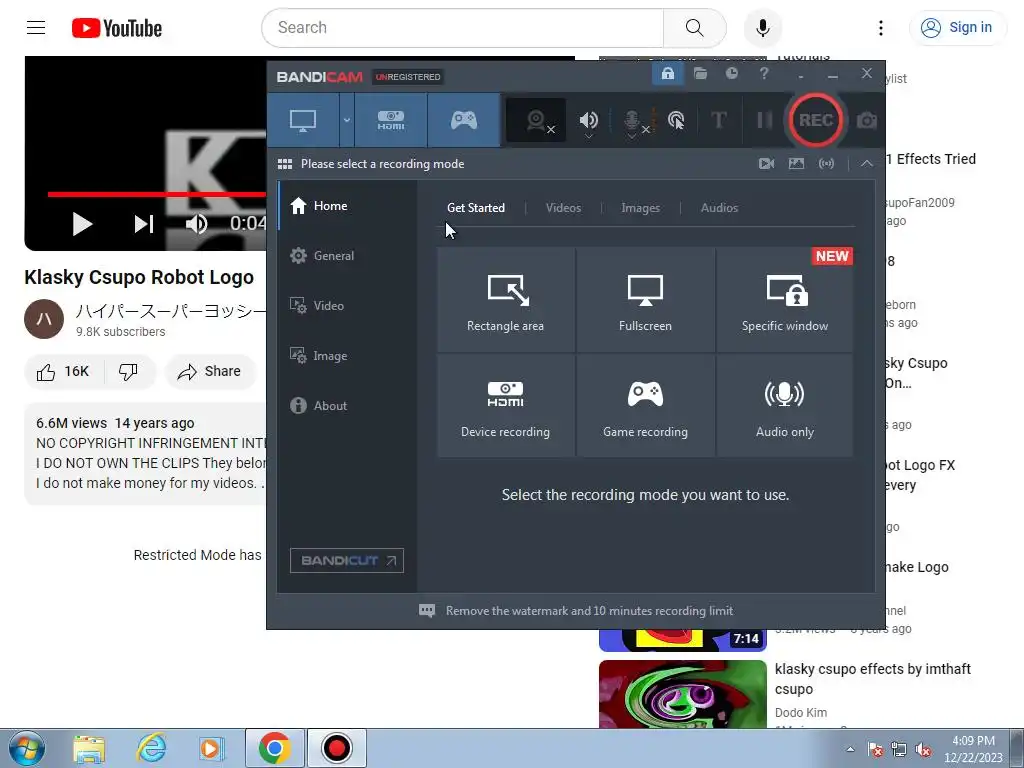Click Remove the watermark message link
Viewport: 1024px width, 768px height.
589,611
